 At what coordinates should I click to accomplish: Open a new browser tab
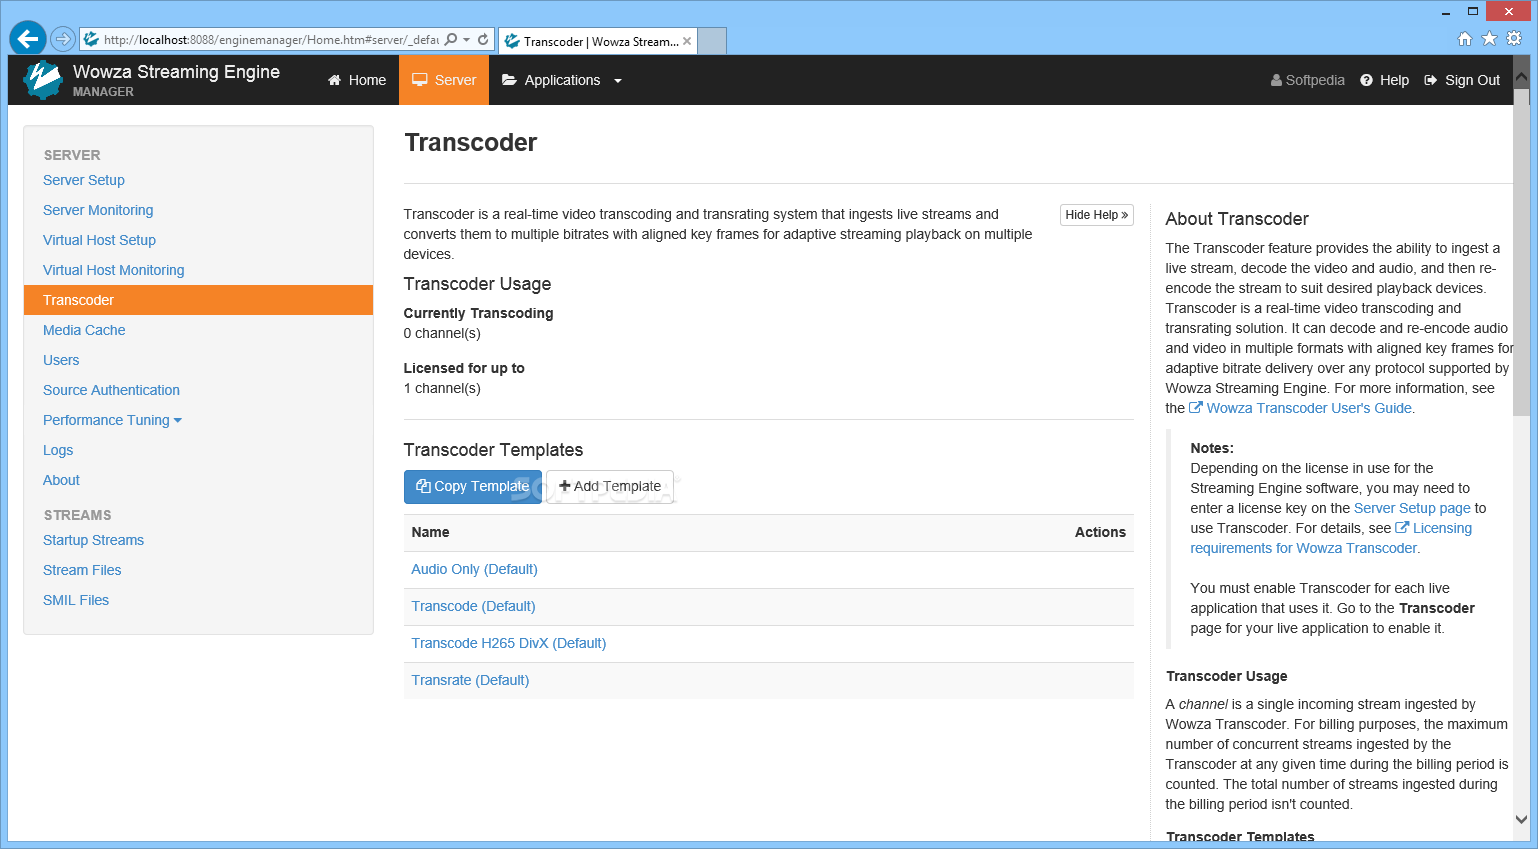[711, 41]
